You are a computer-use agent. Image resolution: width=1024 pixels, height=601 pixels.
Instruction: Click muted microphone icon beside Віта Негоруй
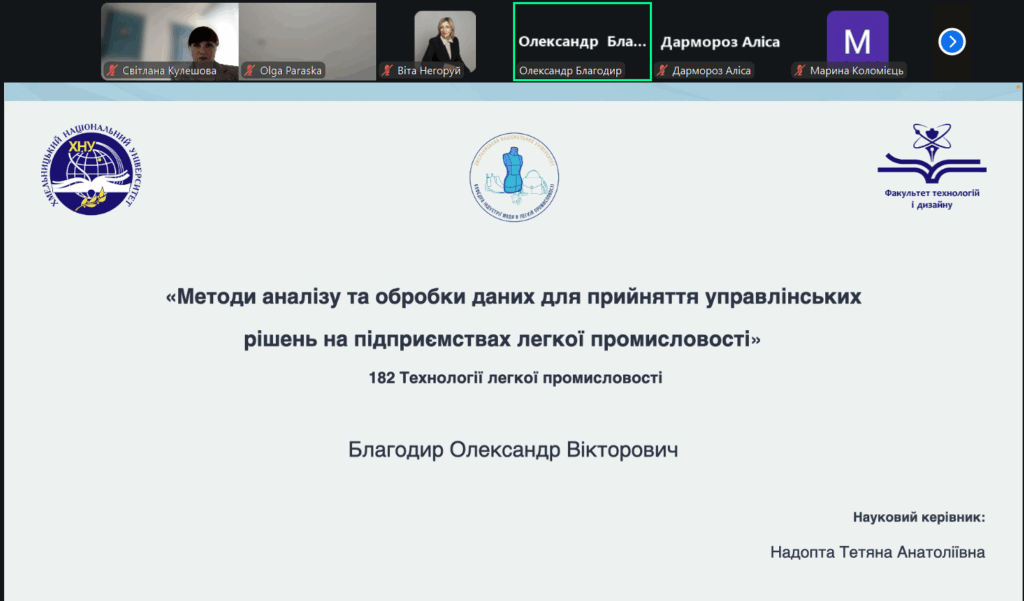click(x=387, y=71)
